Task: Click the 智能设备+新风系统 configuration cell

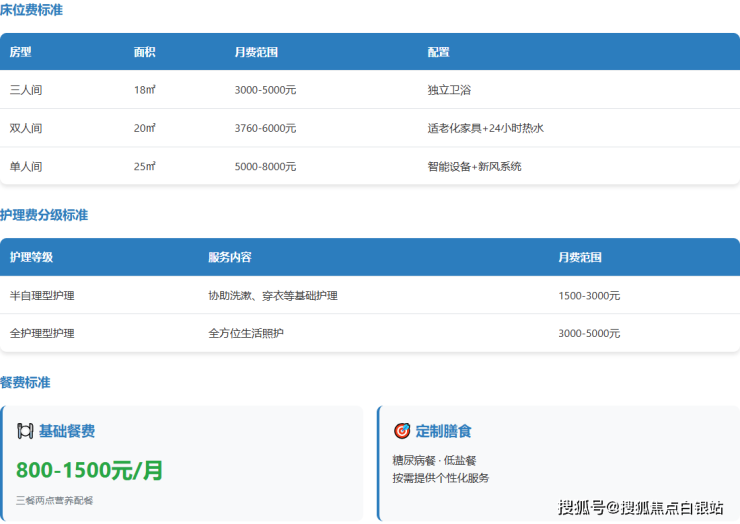Action: (474, 166)
